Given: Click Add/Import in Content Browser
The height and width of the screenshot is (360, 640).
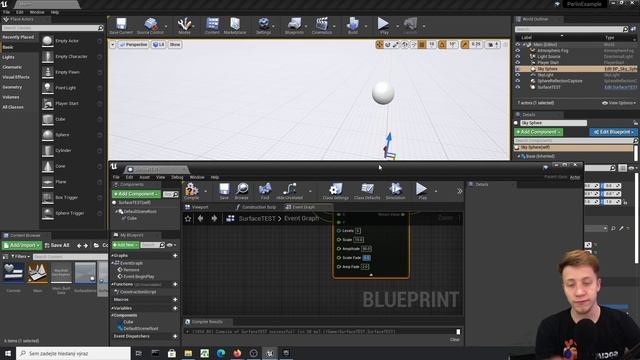Looking at the screenshot, I should (22, 245).
